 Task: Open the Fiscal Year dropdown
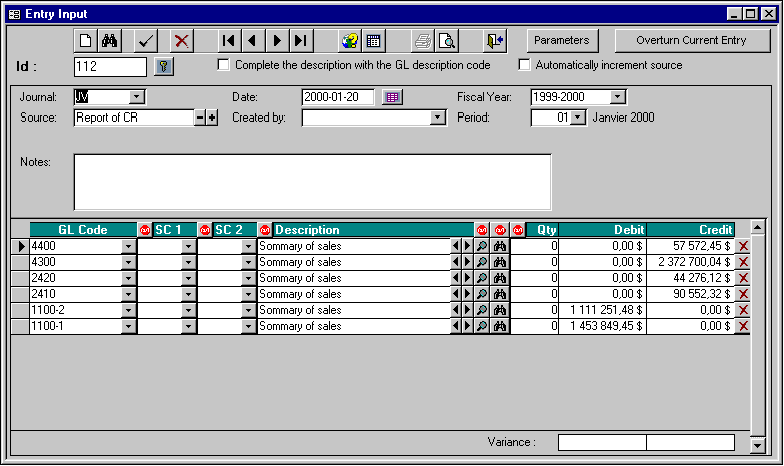(x=617, y=97)
